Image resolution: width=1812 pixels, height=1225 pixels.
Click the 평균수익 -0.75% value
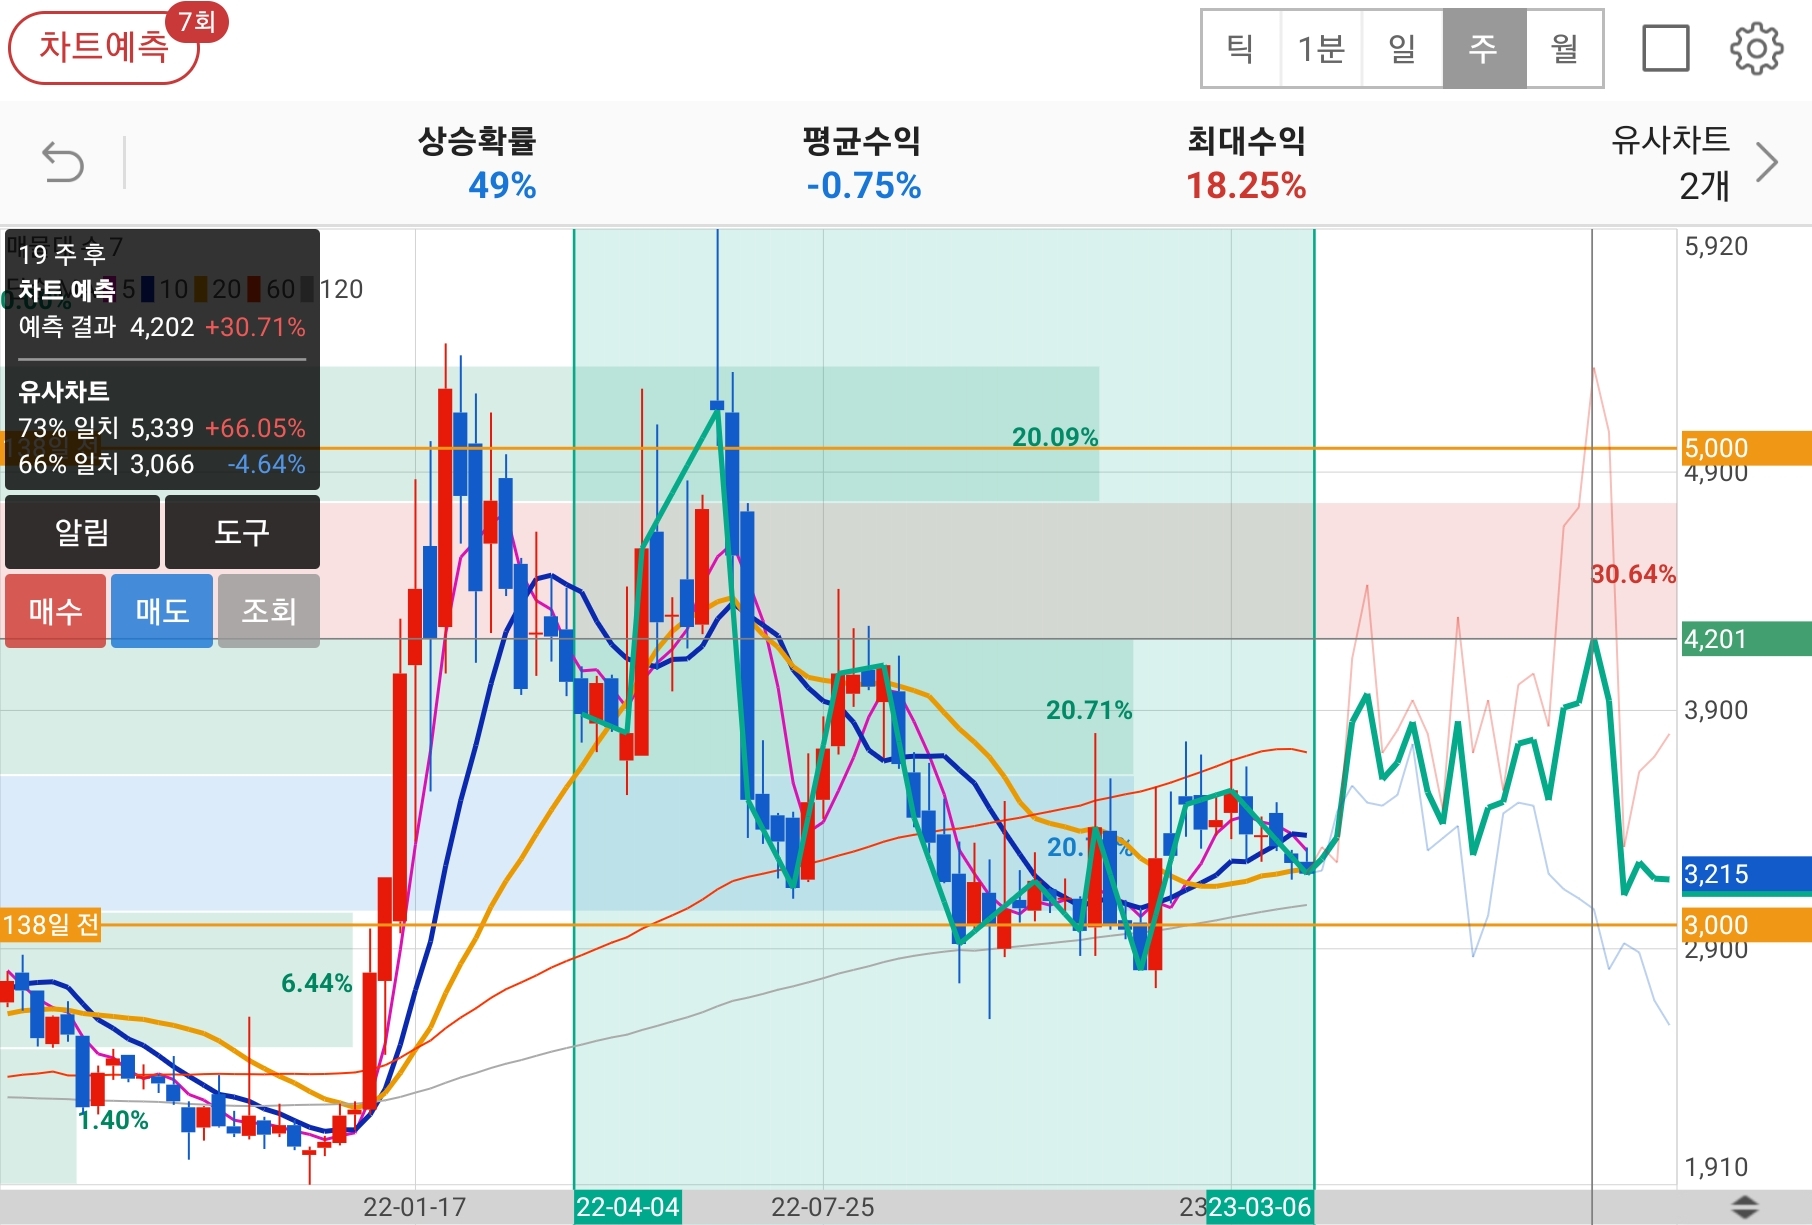point(864,186)
